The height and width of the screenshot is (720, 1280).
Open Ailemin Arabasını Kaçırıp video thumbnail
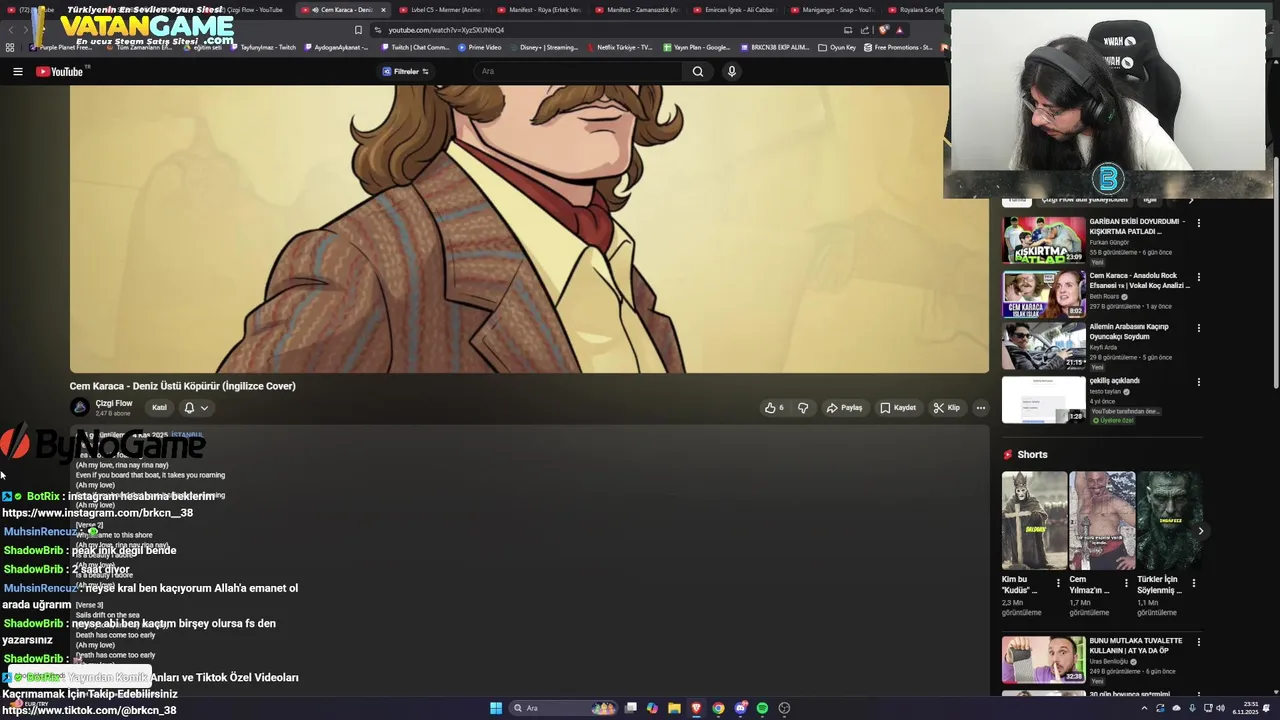(x=1044, y=346)
